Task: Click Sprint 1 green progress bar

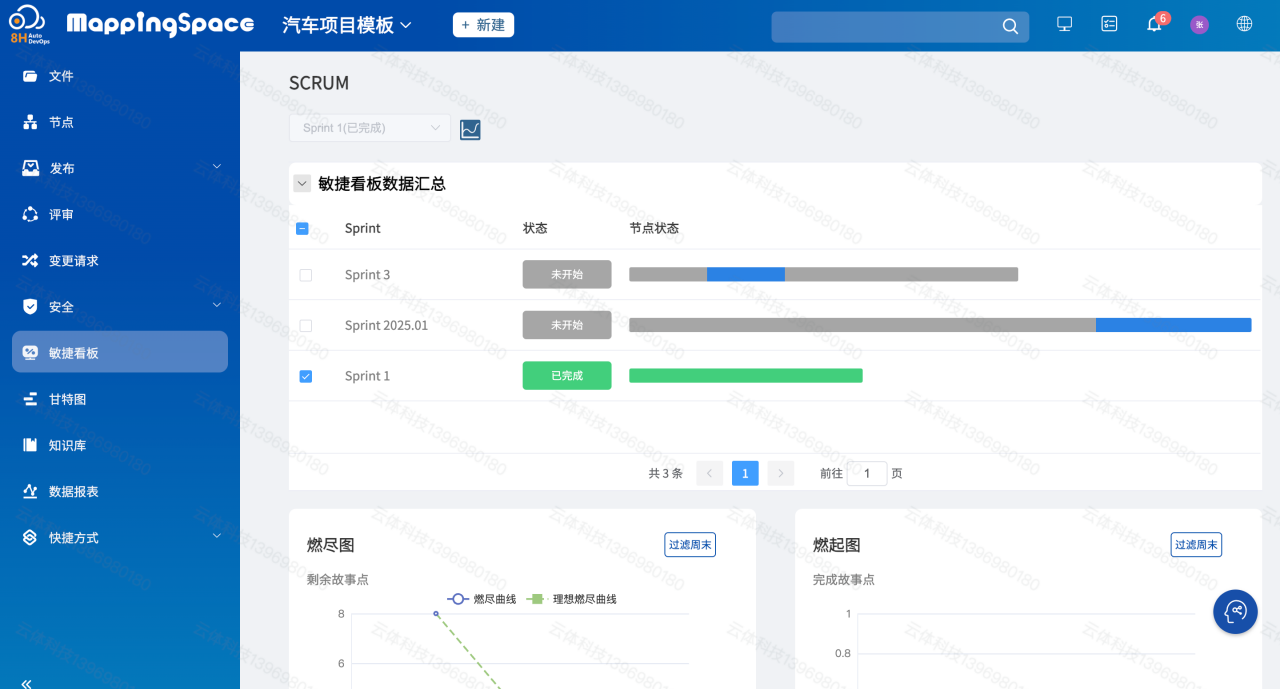Action: [746, 375]
